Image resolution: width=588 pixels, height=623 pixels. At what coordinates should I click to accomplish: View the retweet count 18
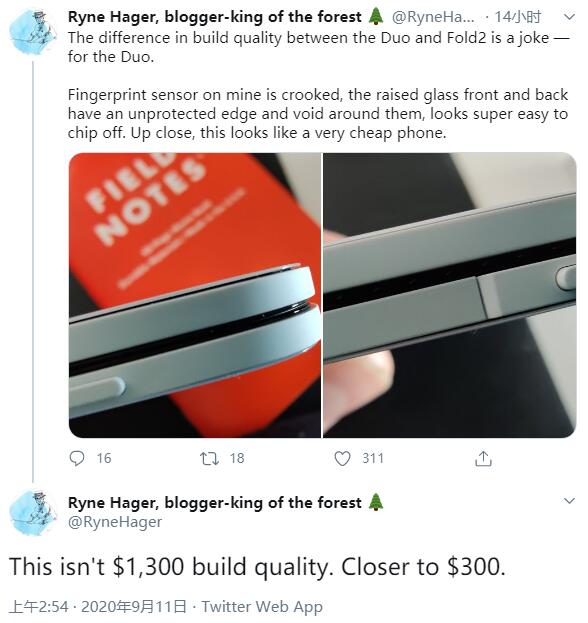[237, 458]
